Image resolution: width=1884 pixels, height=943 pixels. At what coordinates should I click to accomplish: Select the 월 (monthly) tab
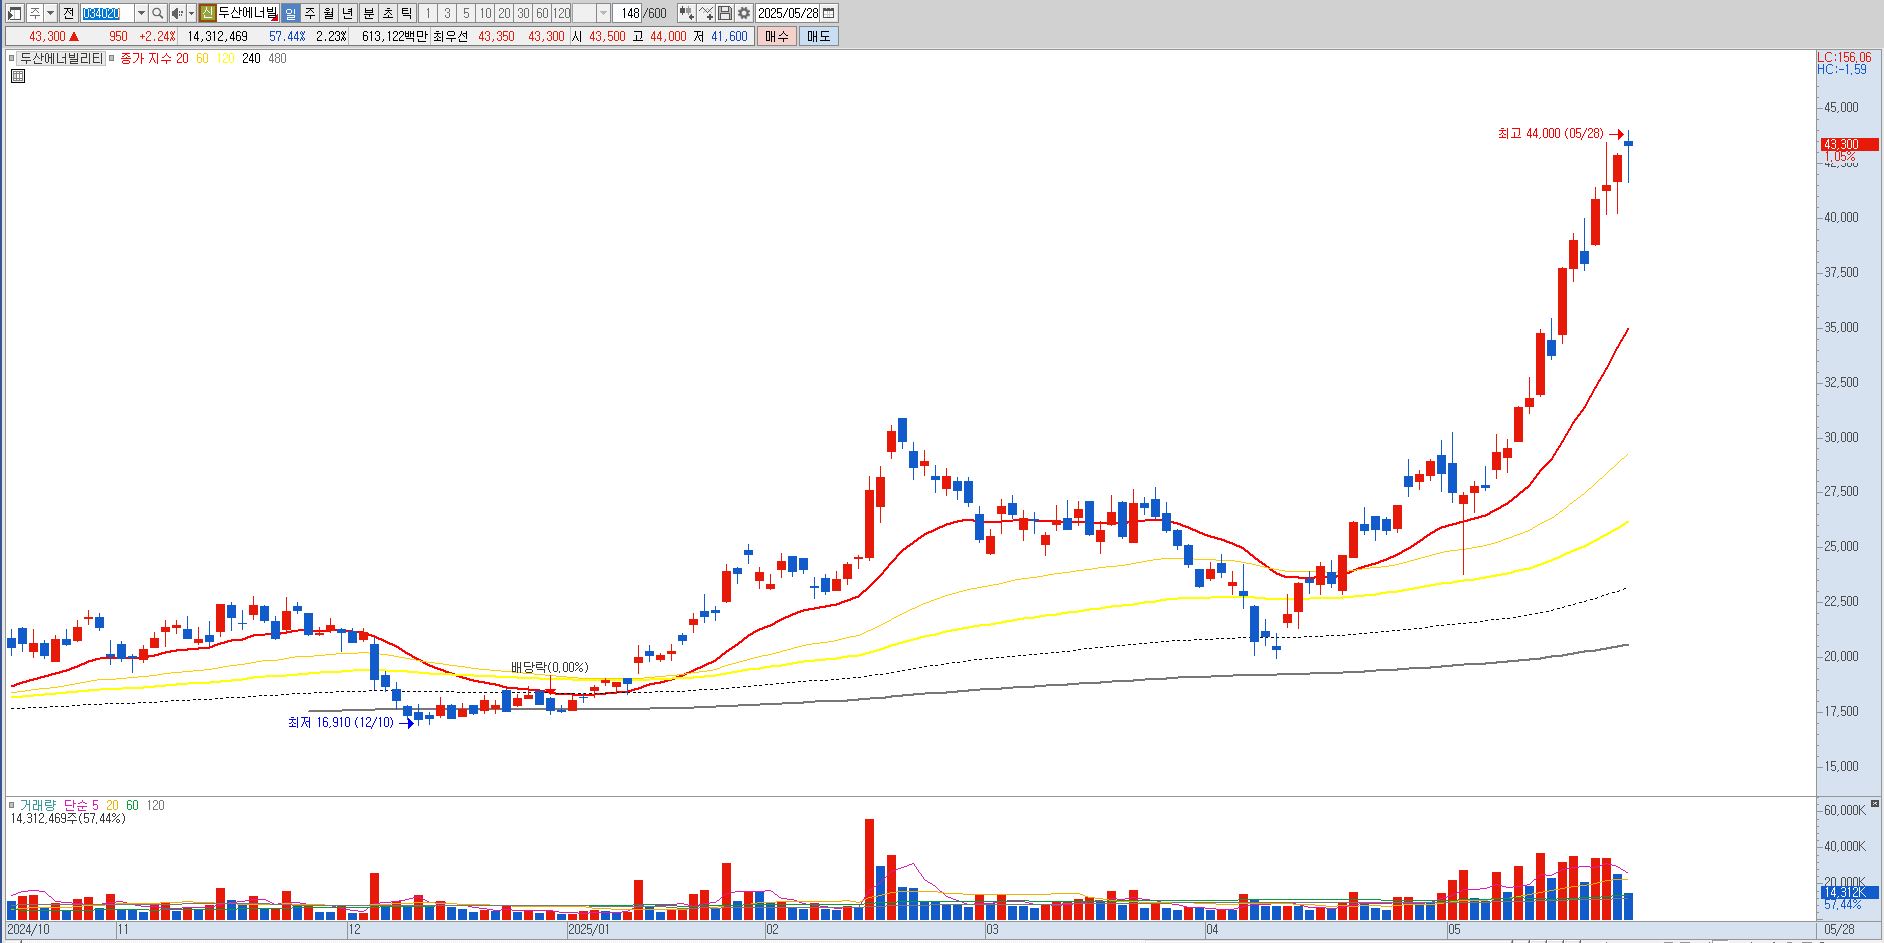pos(328,13)
